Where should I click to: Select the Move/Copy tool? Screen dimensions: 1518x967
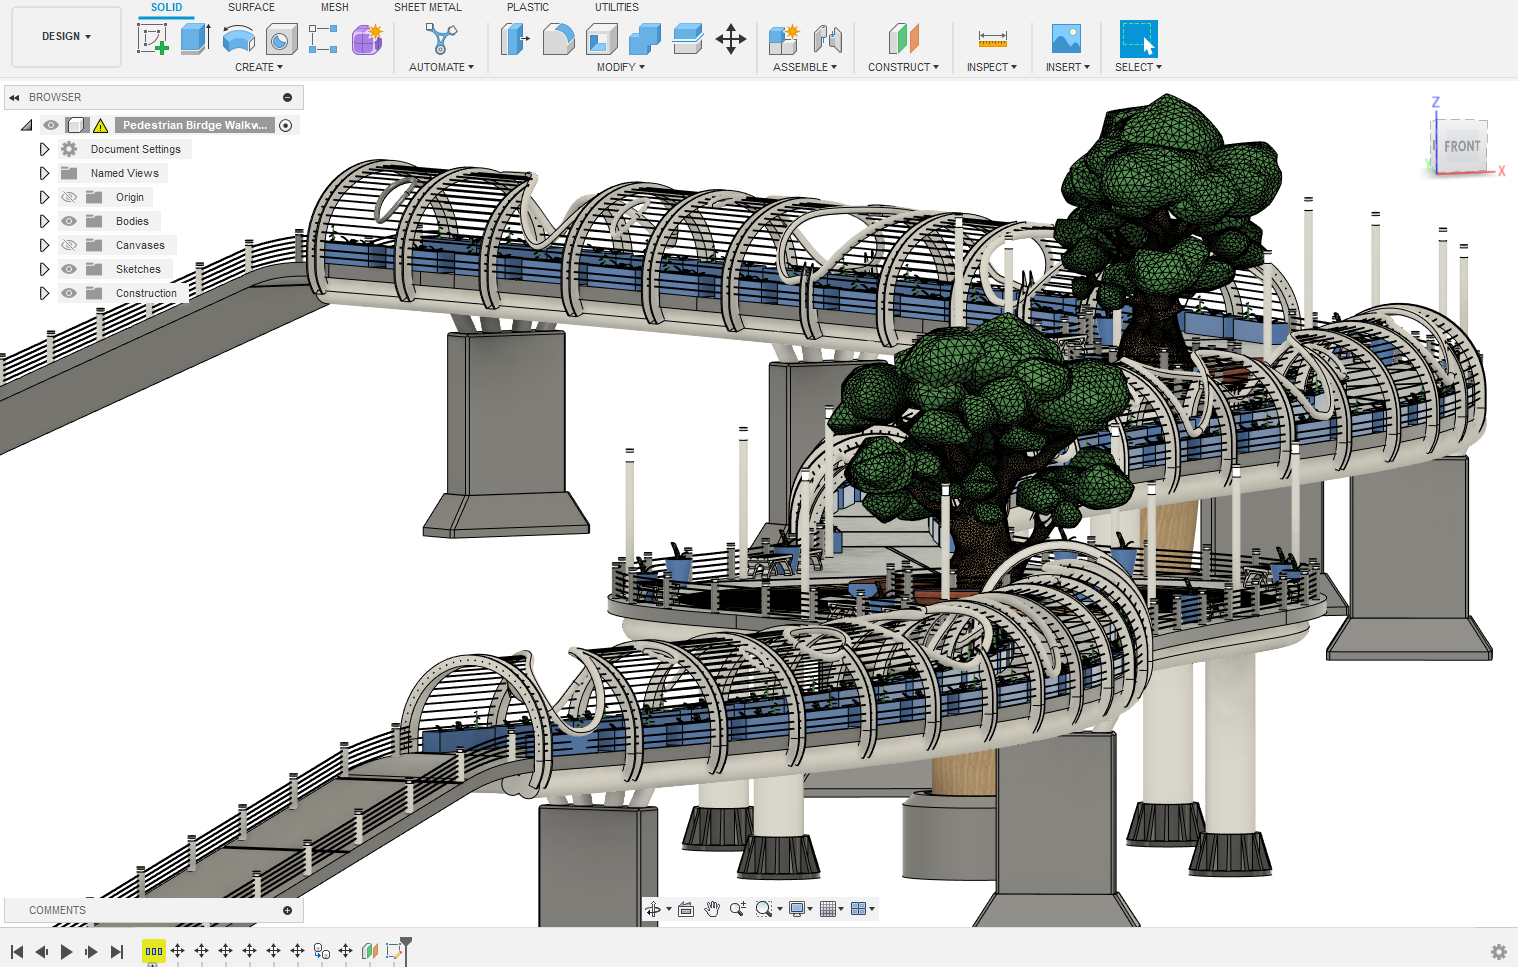click(x=730, y=40)
